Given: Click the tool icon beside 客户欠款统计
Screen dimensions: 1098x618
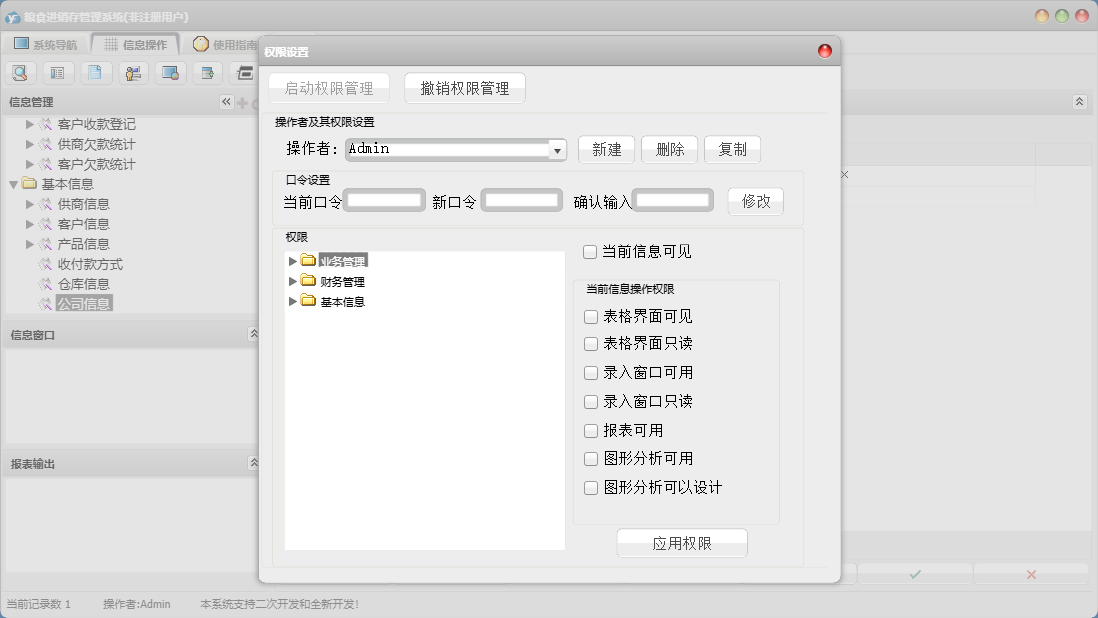Looking at the screenshot, I should pyautogui.click(x=46, y=164).
